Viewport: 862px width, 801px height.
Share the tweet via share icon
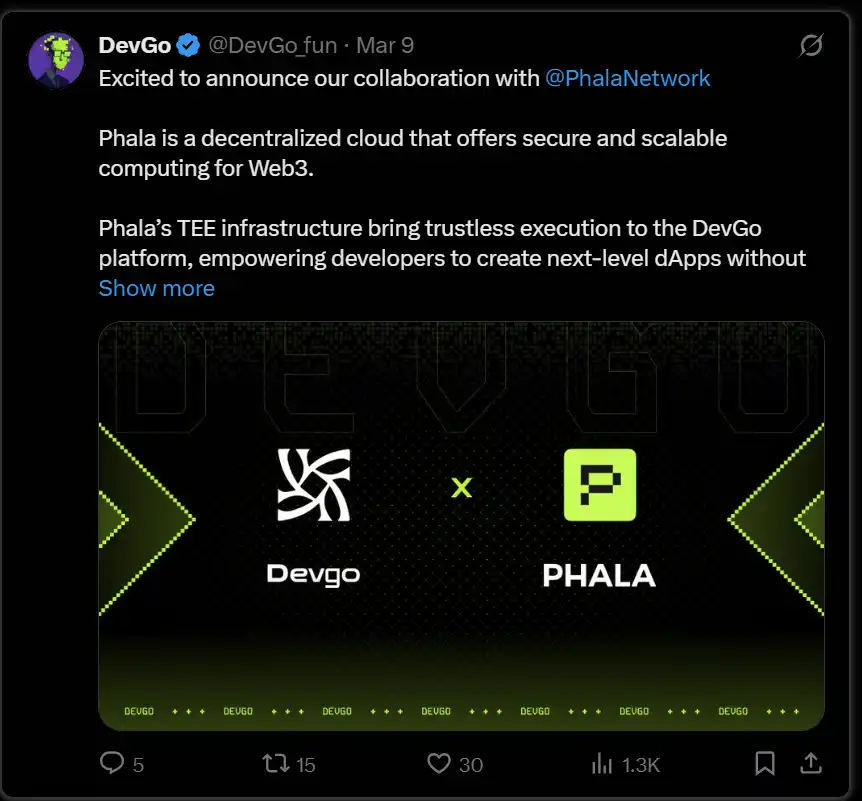click(x=812, y=764)
